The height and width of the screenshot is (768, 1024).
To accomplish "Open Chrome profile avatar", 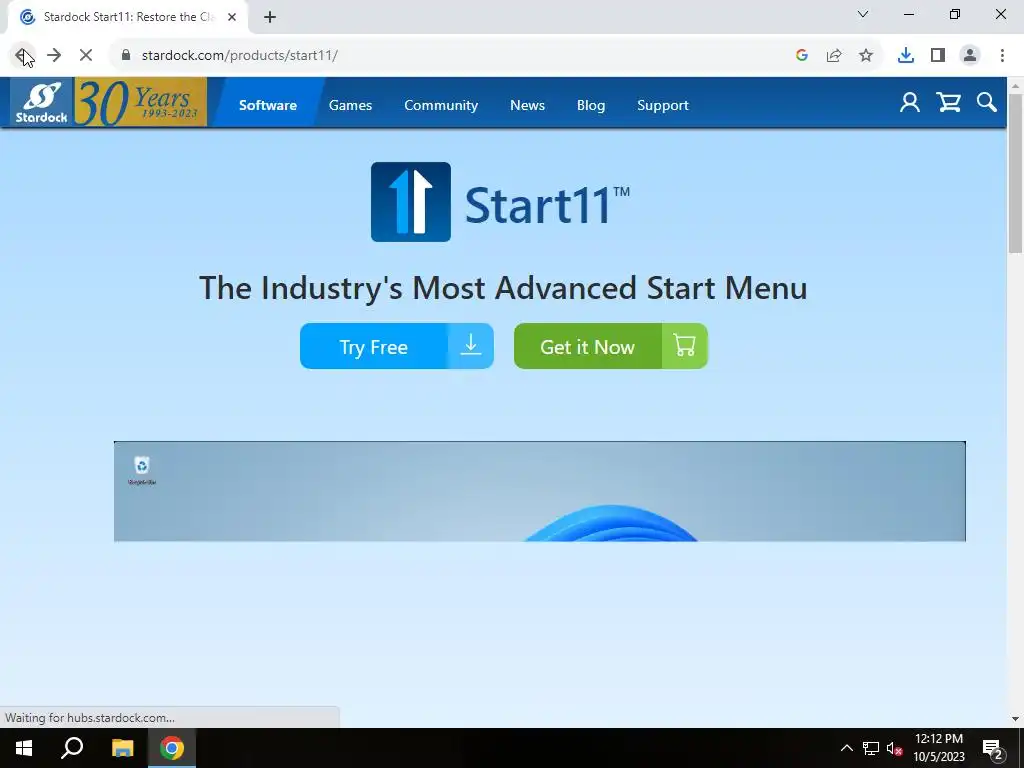I will point(970,56).
